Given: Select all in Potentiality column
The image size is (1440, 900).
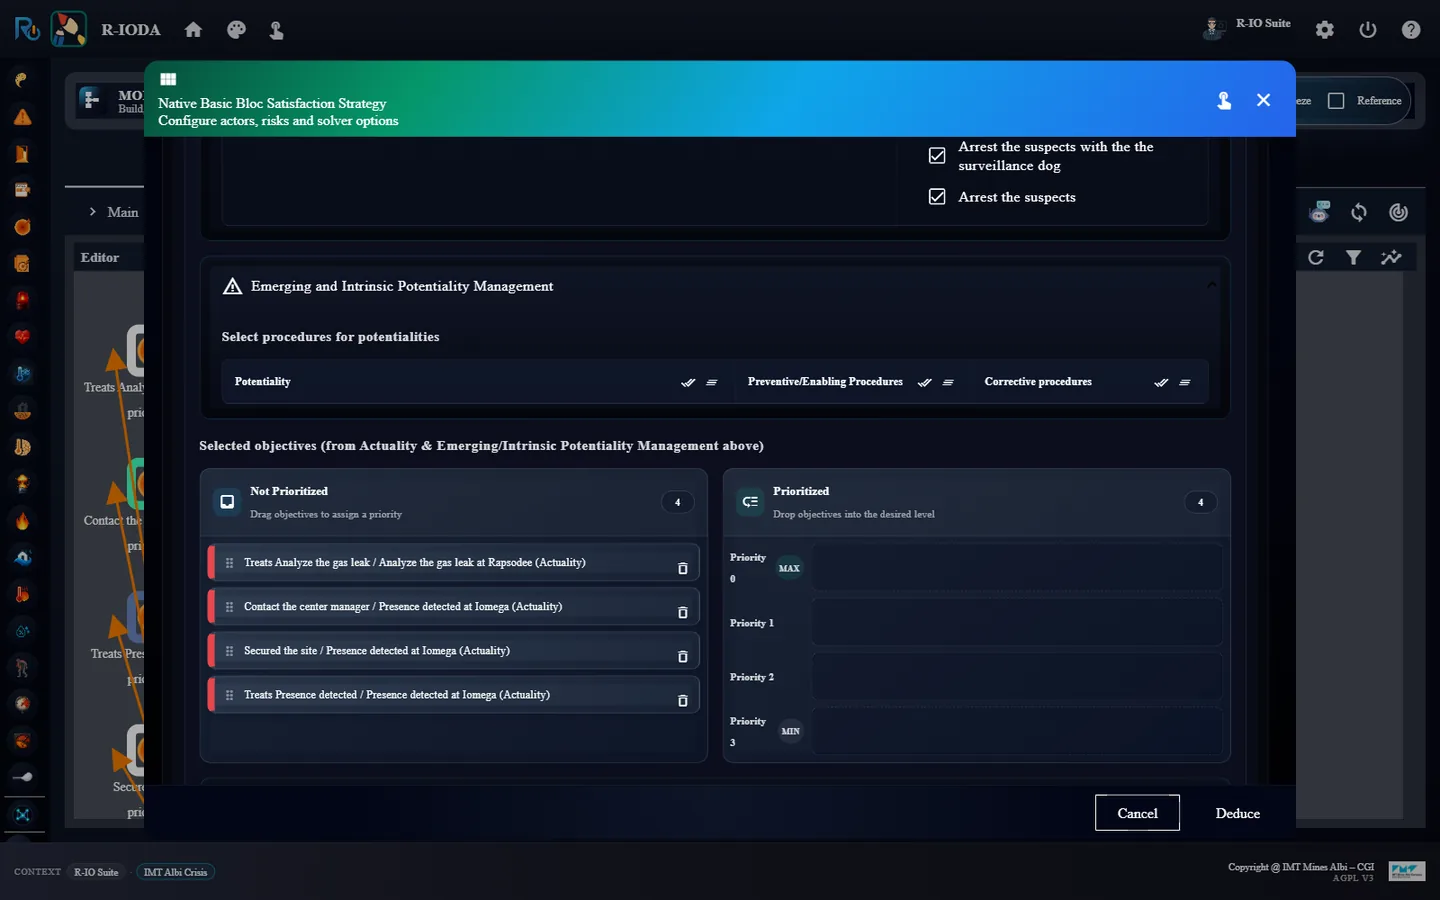Looking at the screenshot, I should pyautogui.click(x=688, y=382).
